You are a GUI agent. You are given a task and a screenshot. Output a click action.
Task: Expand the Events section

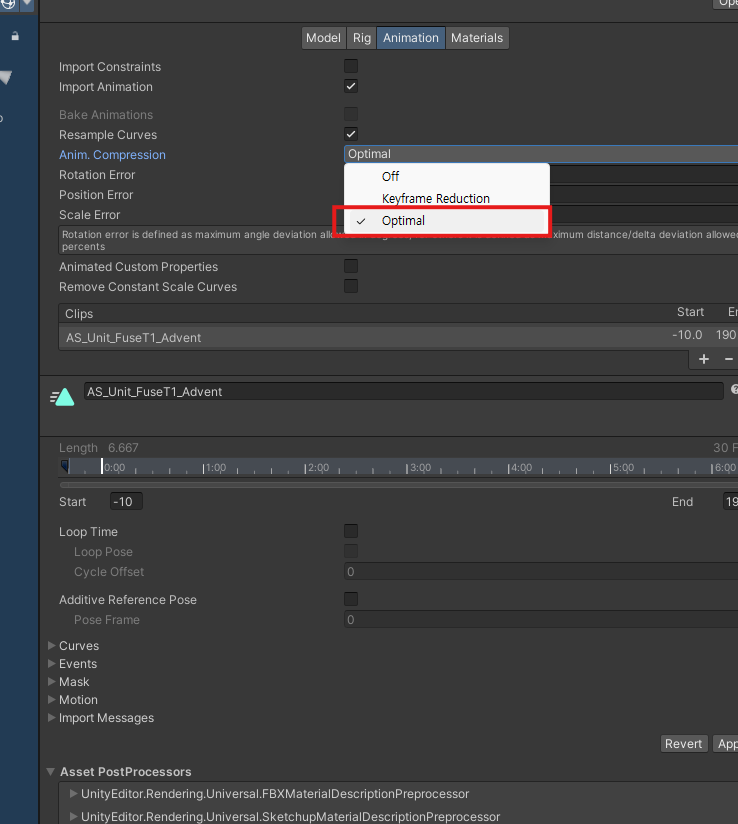[x=52, y=663]
